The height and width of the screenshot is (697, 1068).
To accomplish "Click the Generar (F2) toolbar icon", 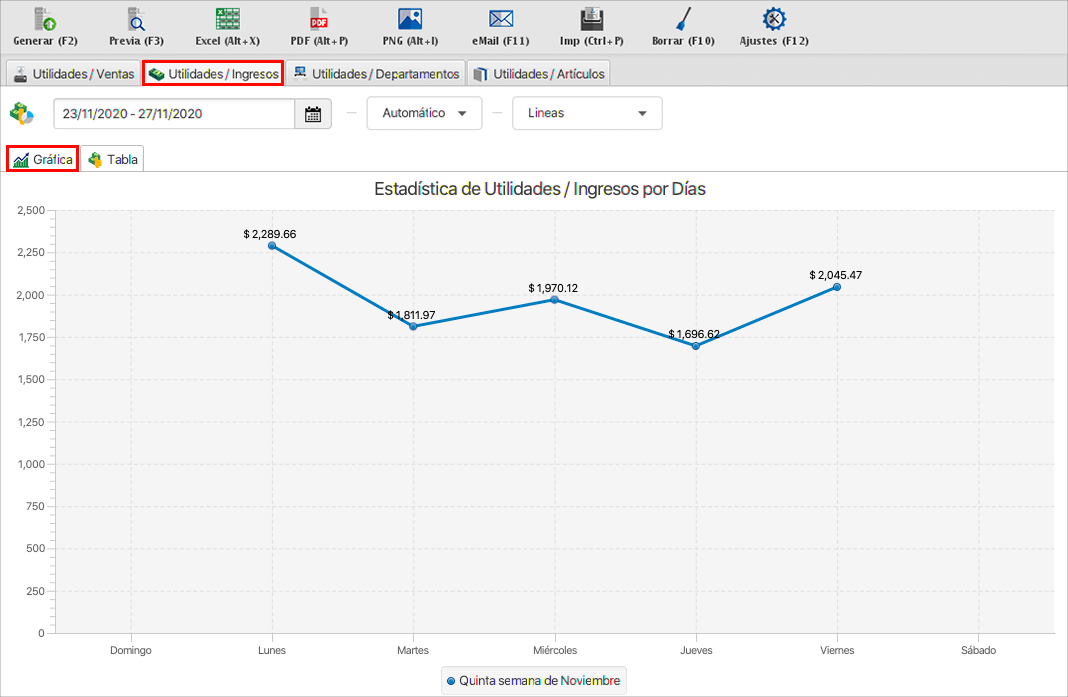I will pyautogui.click(x=45, y=19).
